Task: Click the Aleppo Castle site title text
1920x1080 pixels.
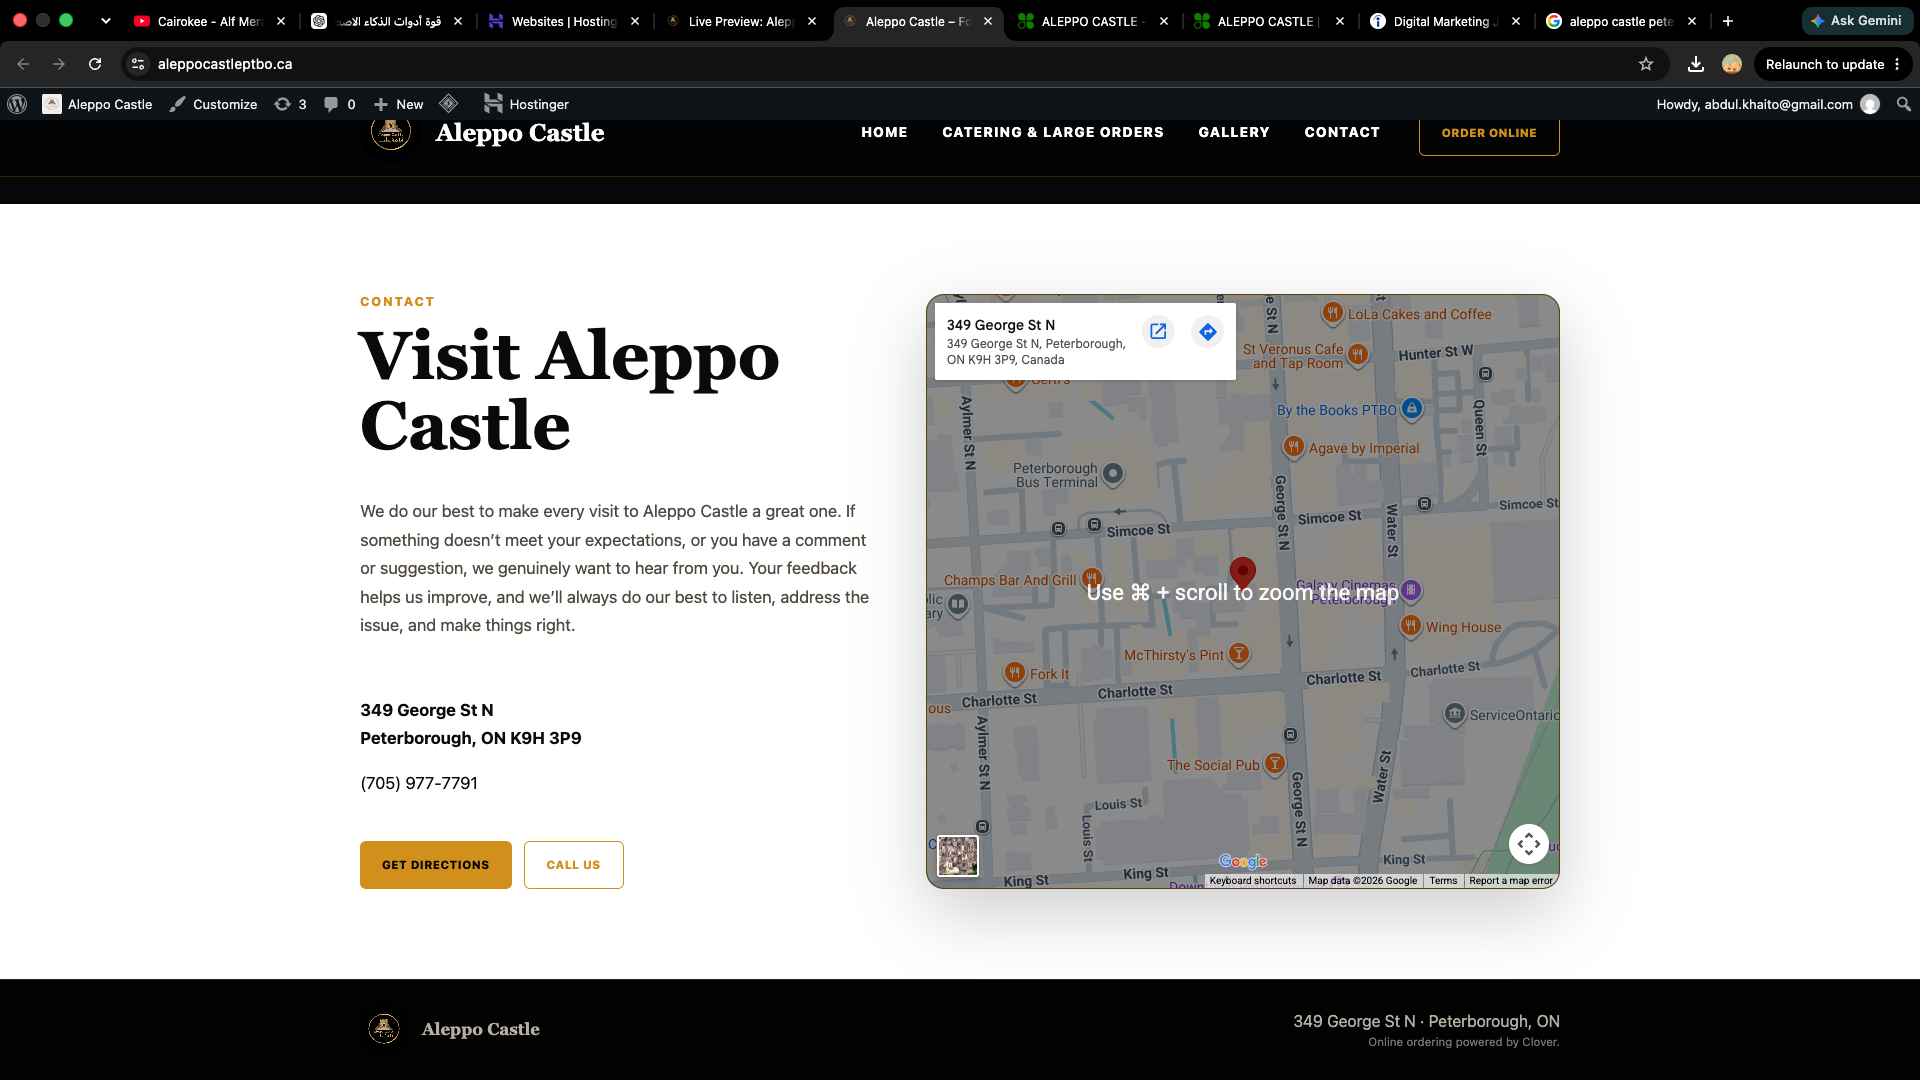Action: click(x=519, y=133)
